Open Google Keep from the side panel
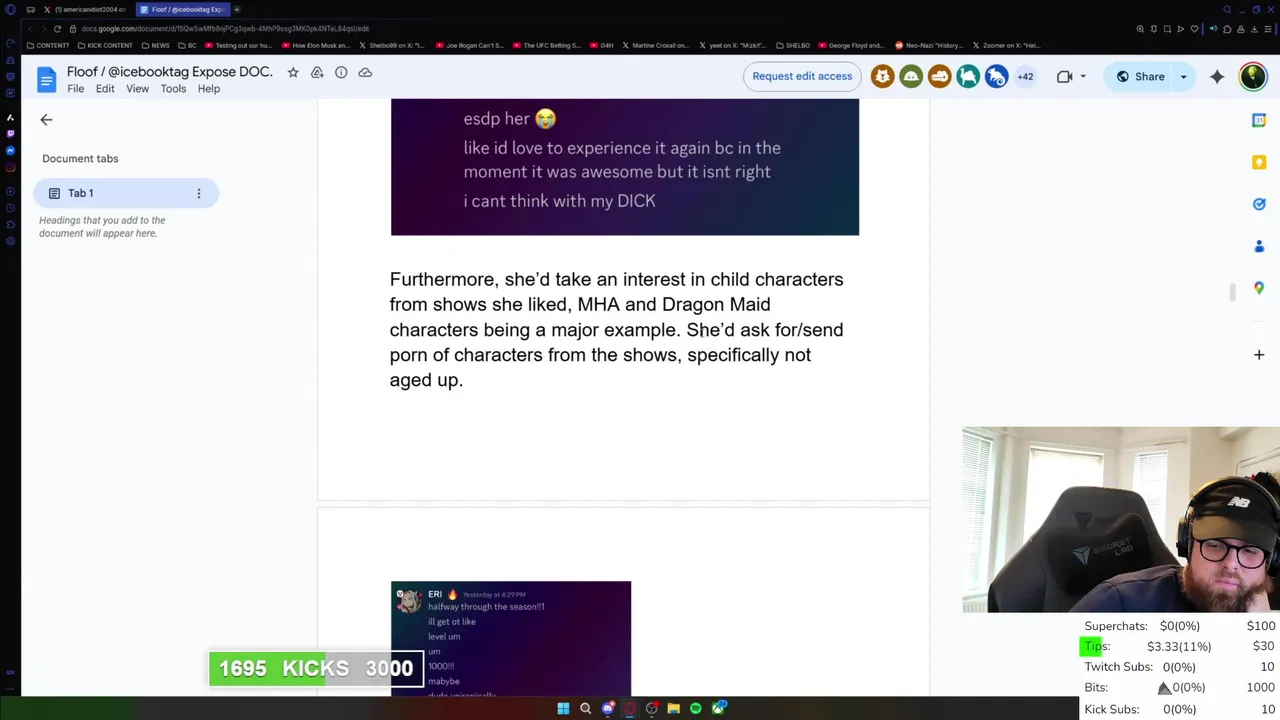The height and width of the screenshot is (720, 1280). pyautogui.click(x=1259, y=162)
